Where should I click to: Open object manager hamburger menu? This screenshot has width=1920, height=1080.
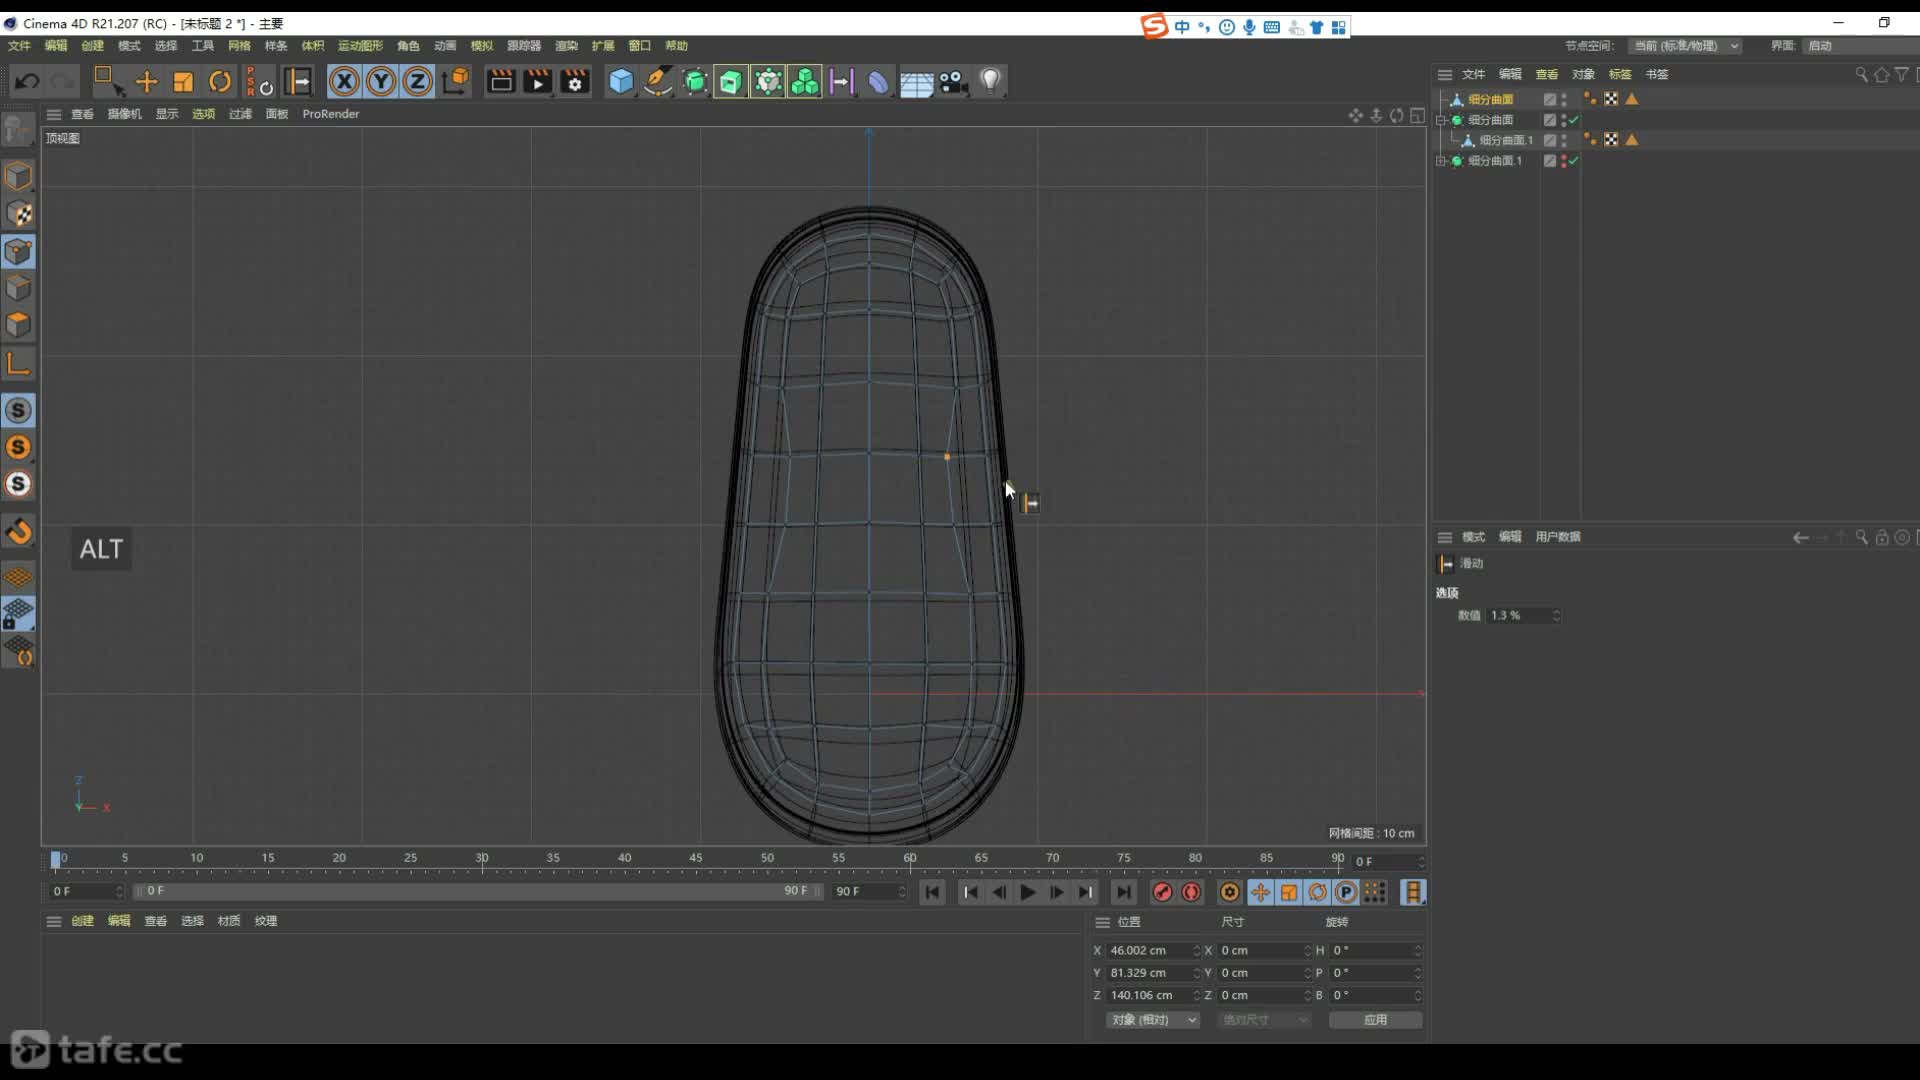[x=1445, y=75]
